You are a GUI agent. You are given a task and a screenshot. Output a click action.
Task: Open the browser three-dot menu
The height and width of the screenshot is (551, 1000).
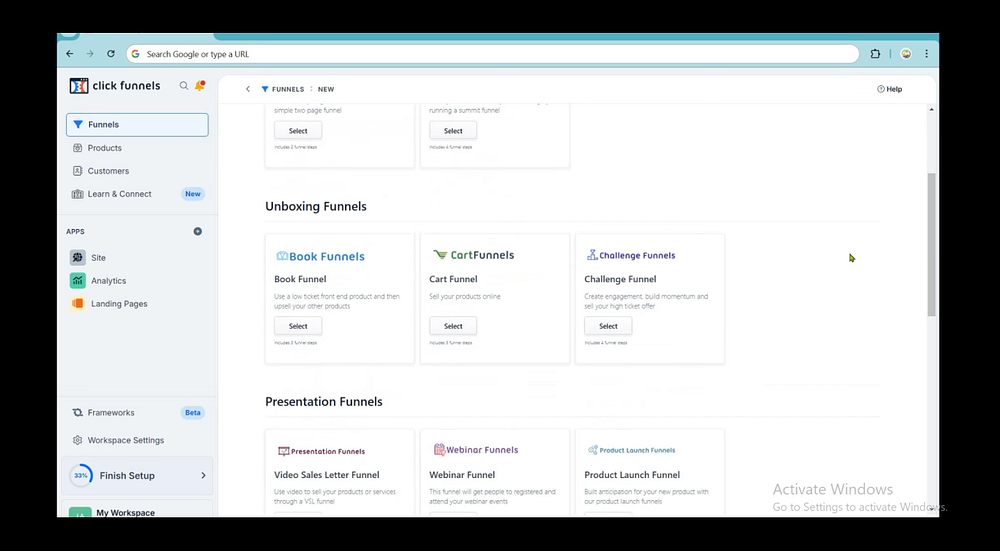[x=927, y=54]
